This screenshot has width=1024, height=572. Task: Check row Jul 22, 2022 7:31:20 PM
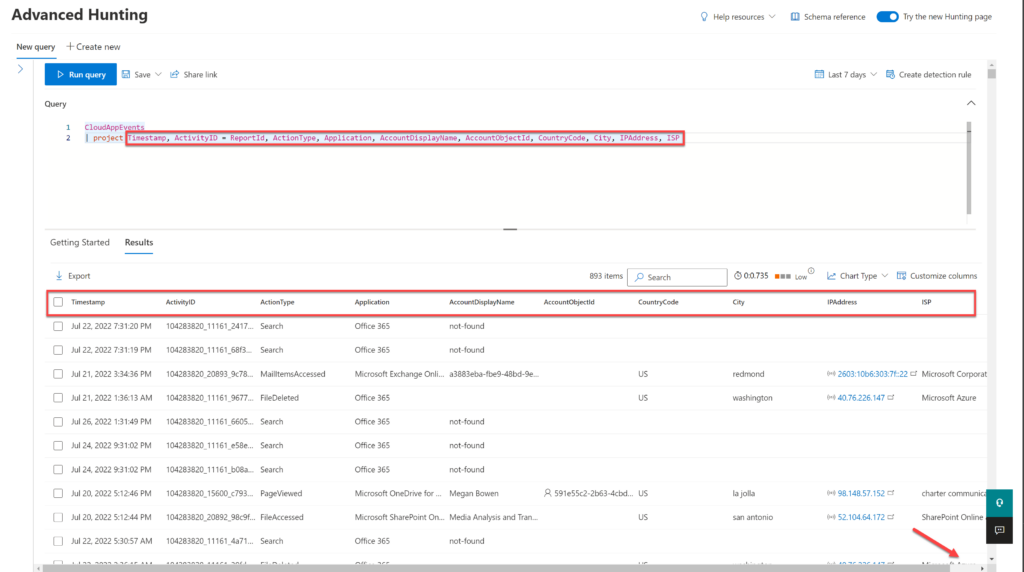pos(58,326)
